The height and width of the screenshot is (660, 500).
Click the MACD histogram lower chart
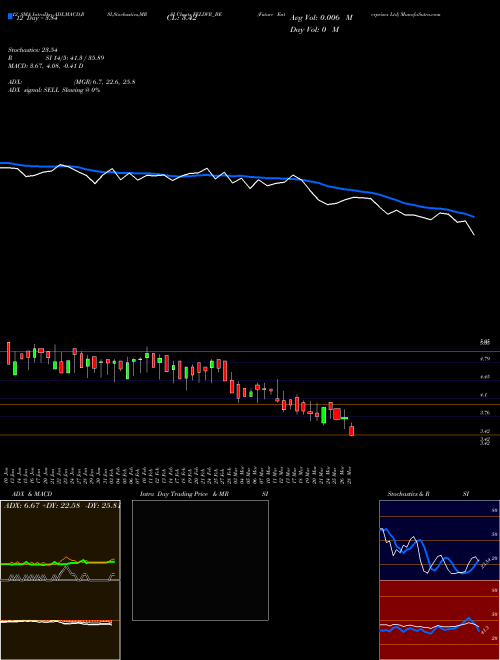click(60, 620)
